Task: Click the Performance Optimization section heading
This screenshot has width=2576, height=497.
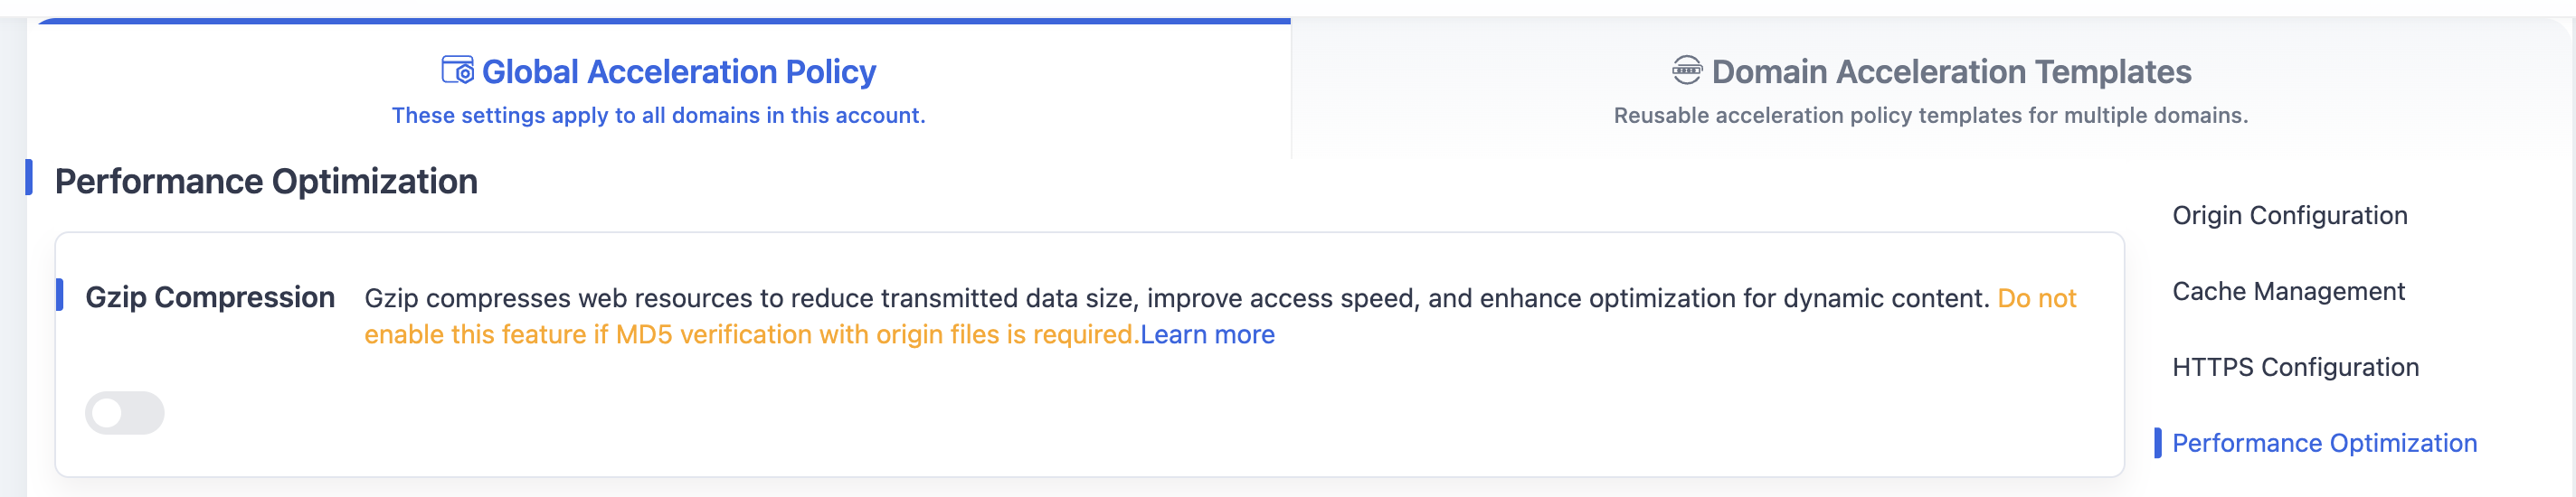Action: tap(266, 181)
